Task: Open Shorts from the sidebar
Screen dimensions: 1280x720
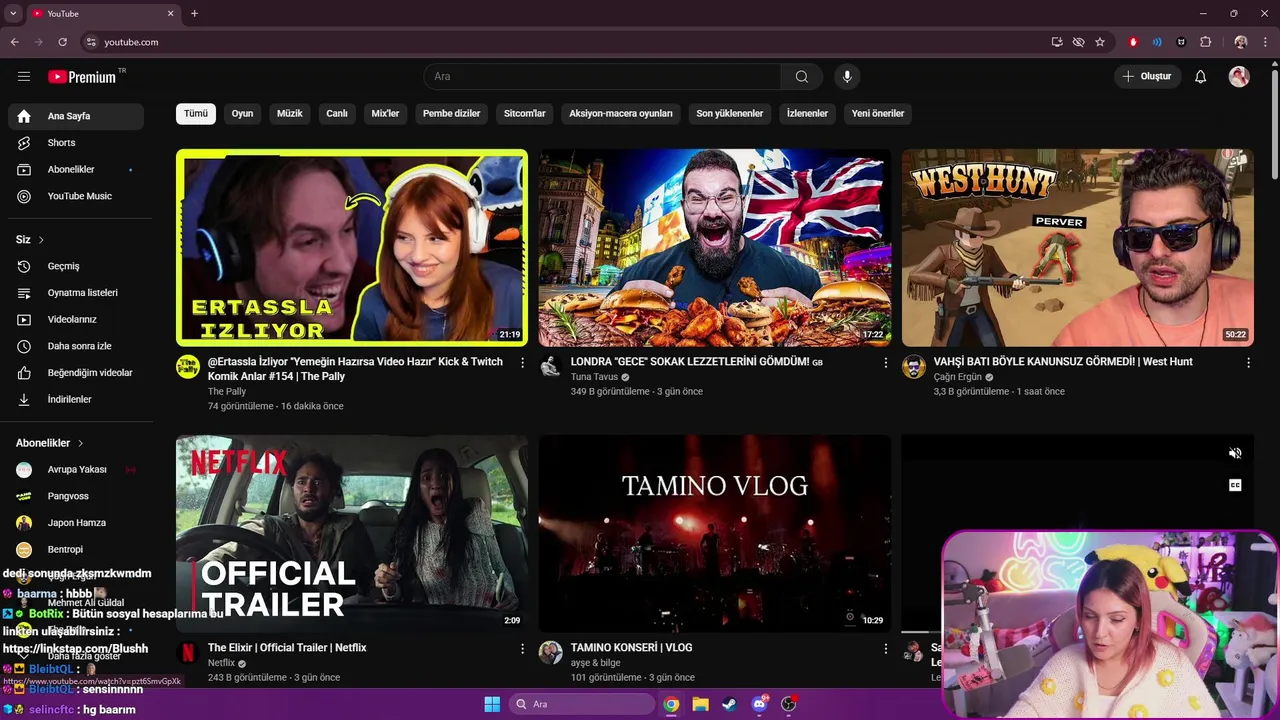Action: tap(76, 143)
